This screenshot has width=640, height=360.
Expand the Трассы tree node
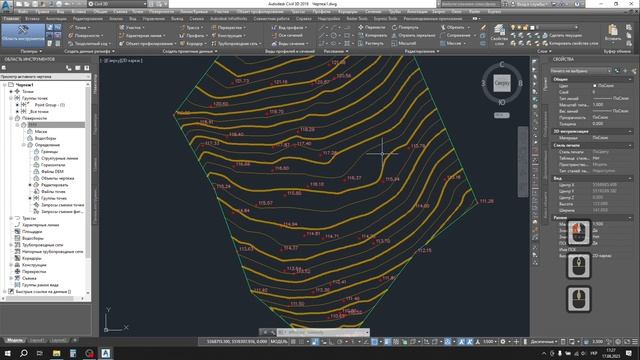(x=11, y=218)
